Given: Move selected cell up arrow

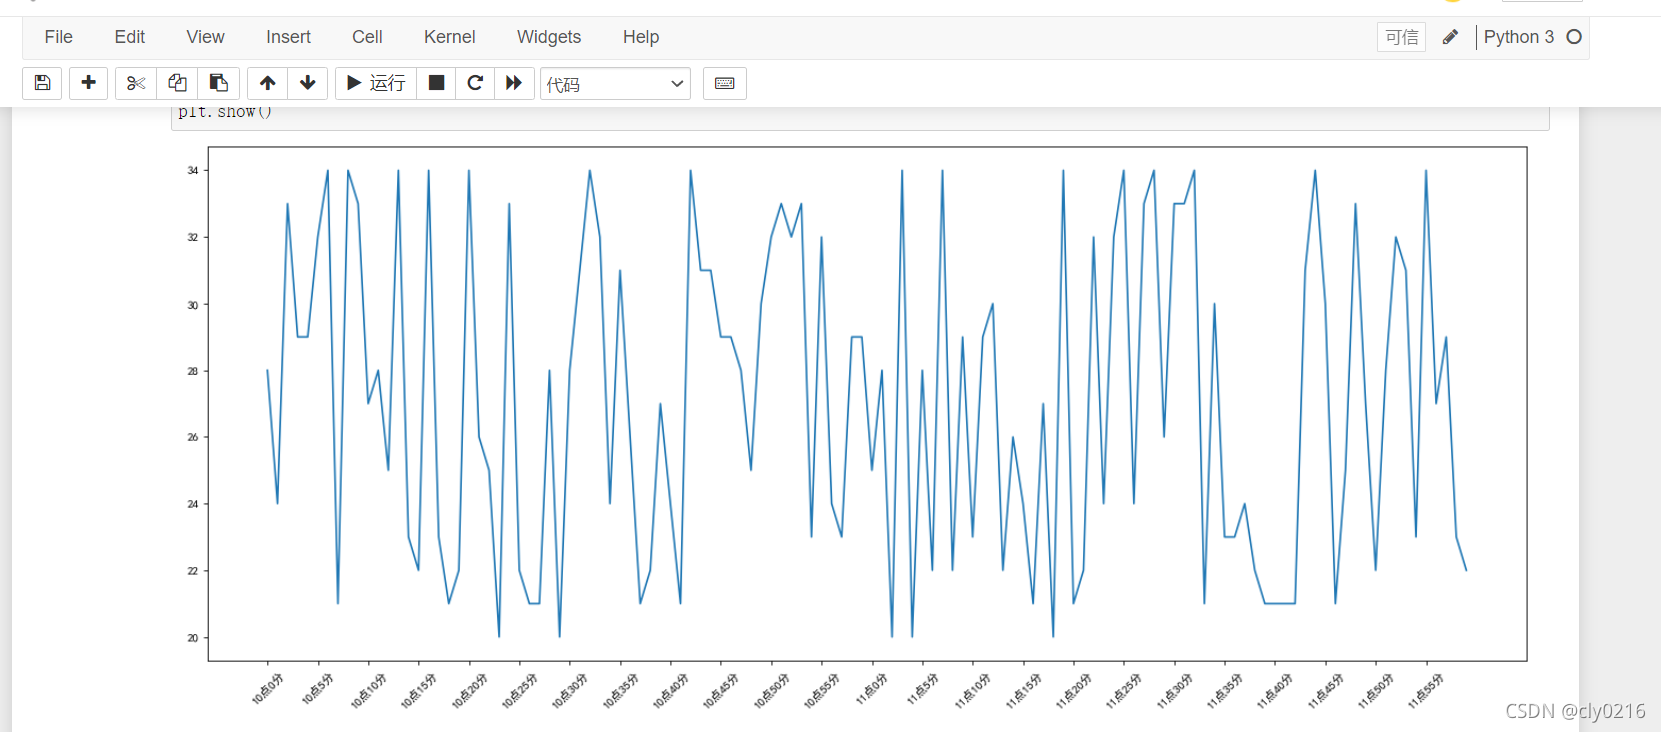Looking at the screenshot, I should [267, 83].
